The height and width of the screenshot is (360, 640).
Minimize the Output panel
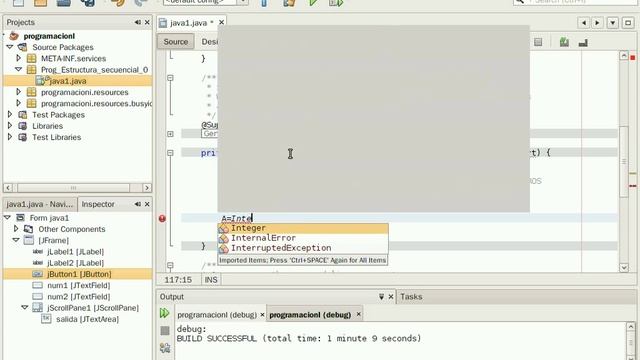click(x=381, y=297)
